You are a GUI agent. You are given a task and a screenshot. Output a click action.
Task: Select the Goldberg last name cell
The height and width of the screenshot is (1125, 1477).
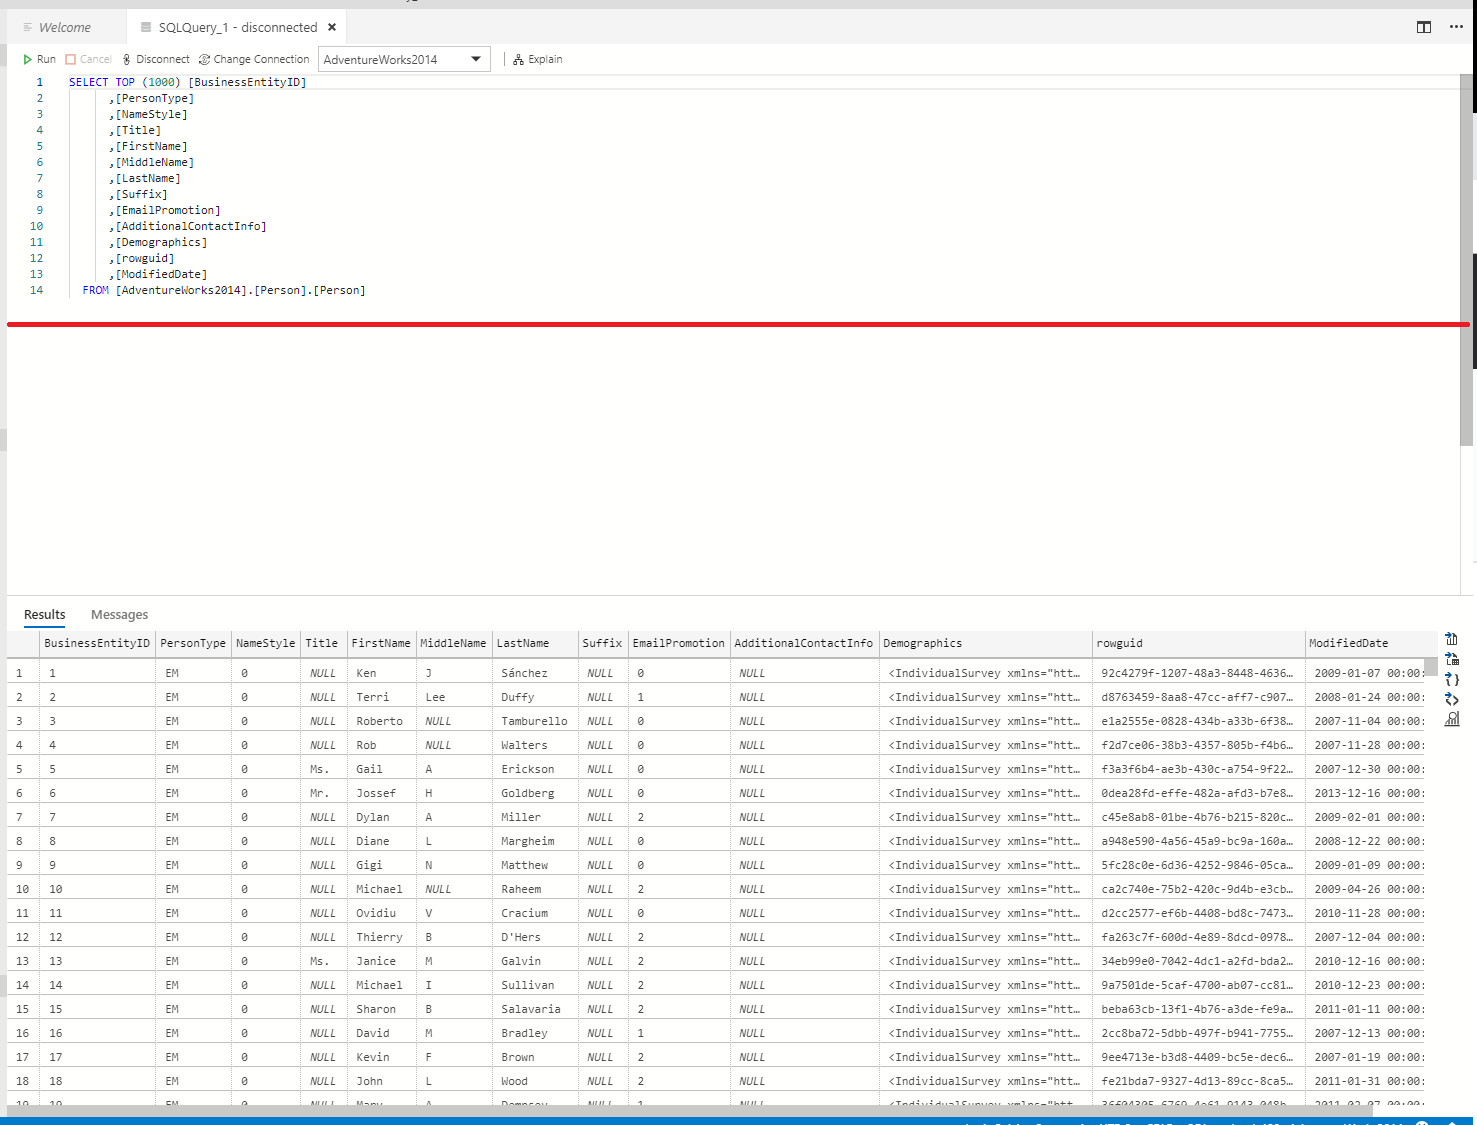click(535, 793)
